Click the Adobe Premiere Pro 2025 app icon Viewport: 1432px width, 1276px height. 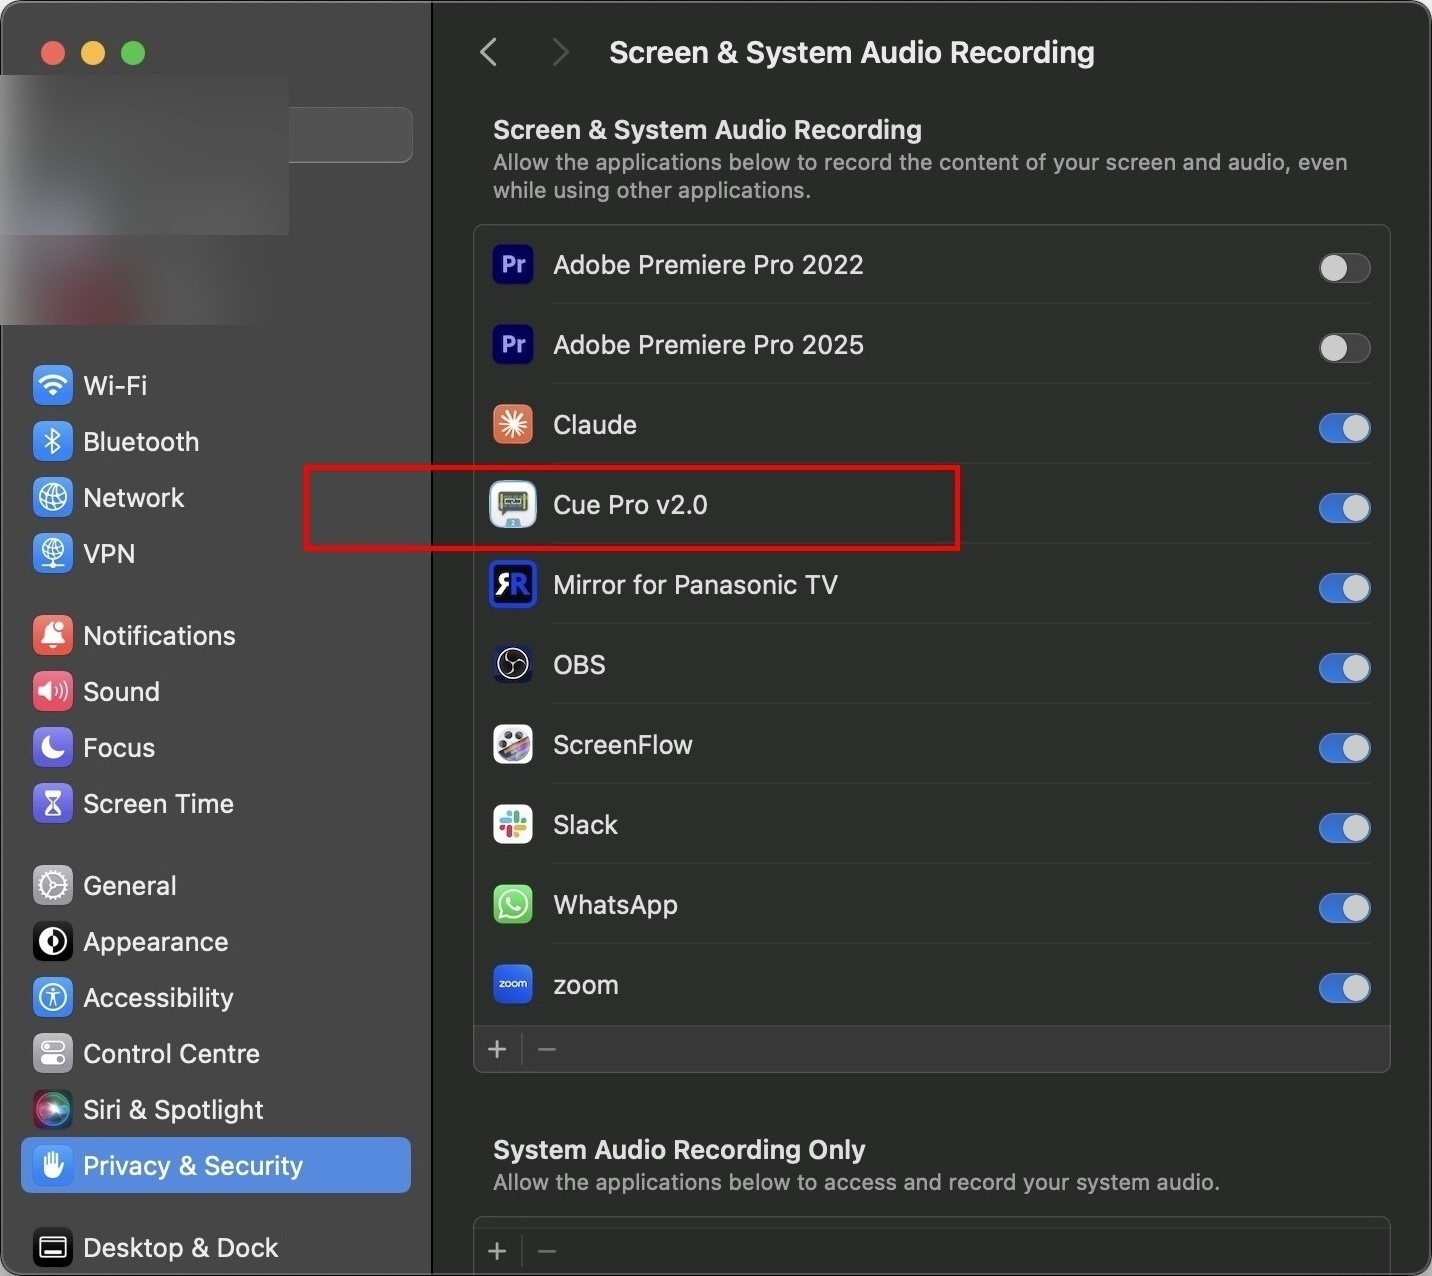click(x=513, y=345)
